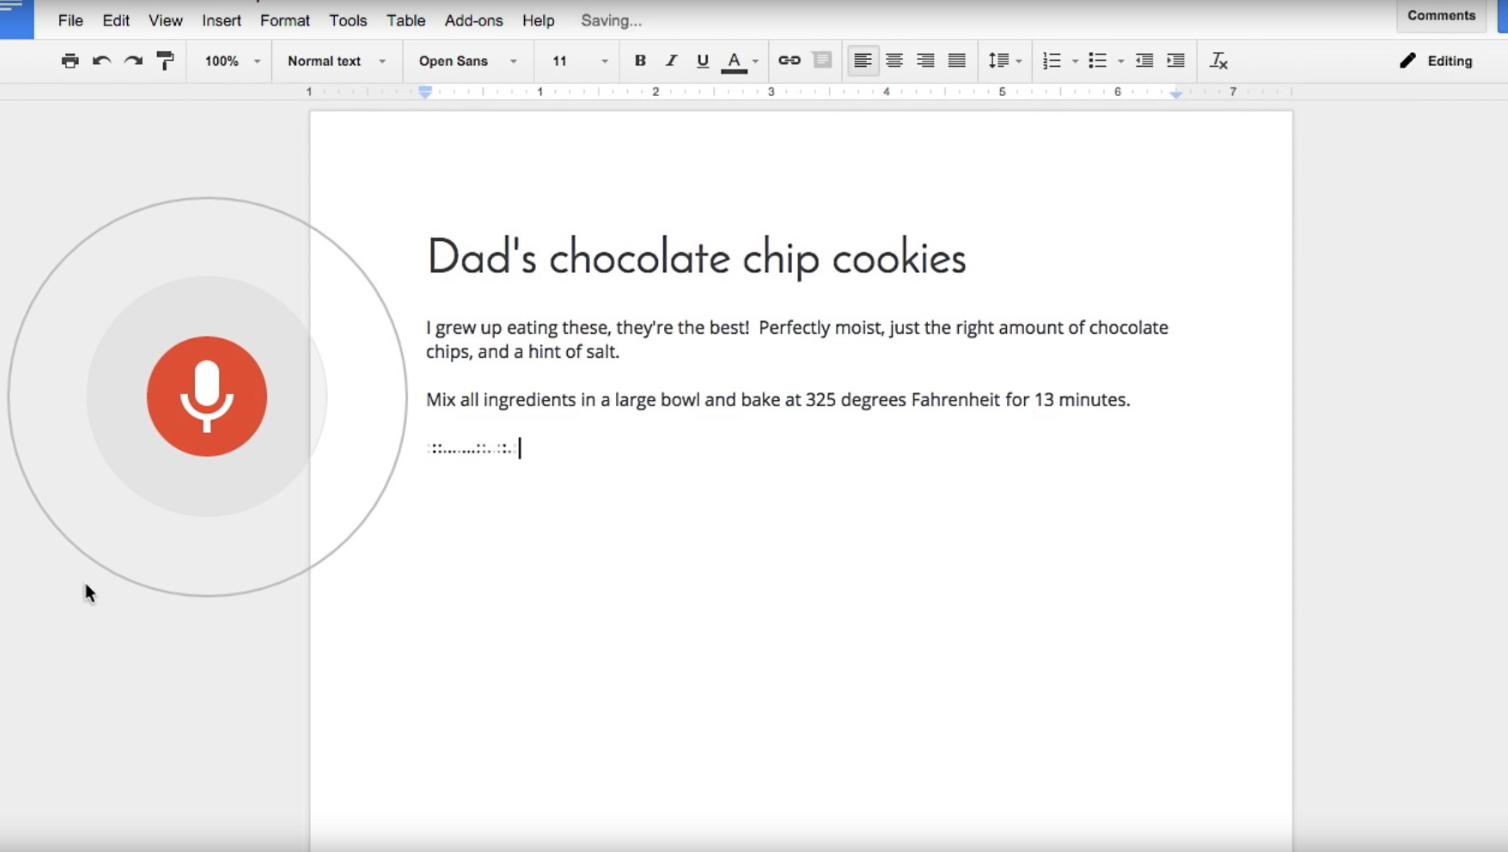Toggle underline formatting
This screenshot has width=1508, height=852.
(x=702, y=61)
